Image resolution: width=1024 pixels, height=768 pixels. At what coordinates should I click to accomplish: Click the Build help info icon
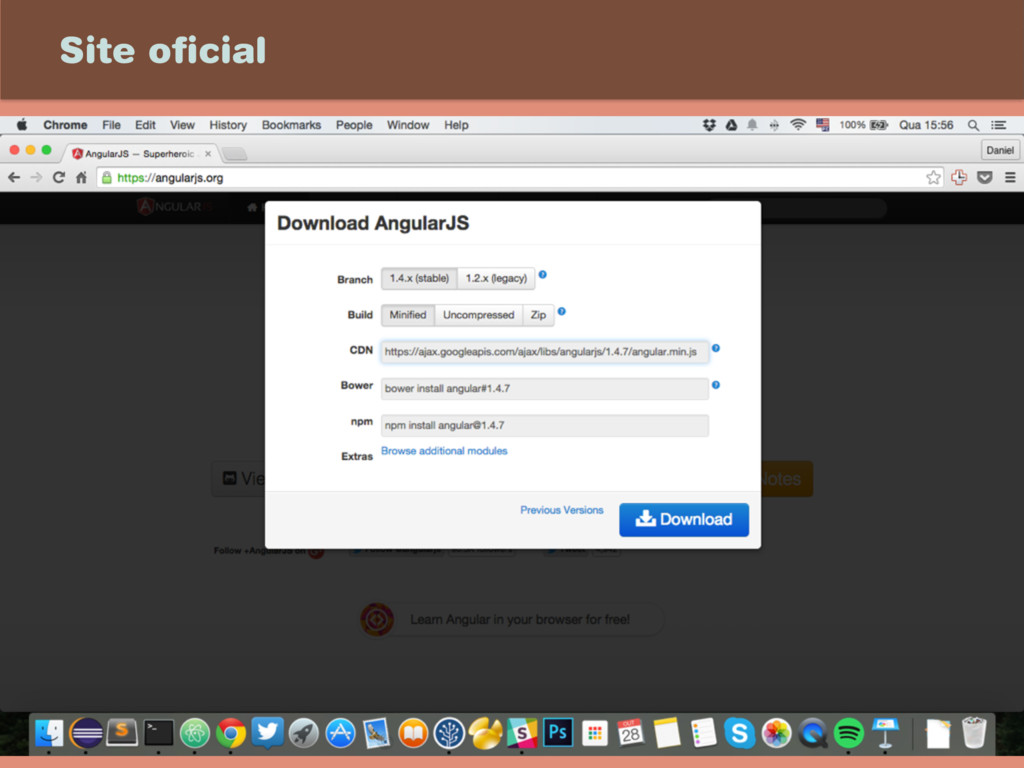pos(562,312)
